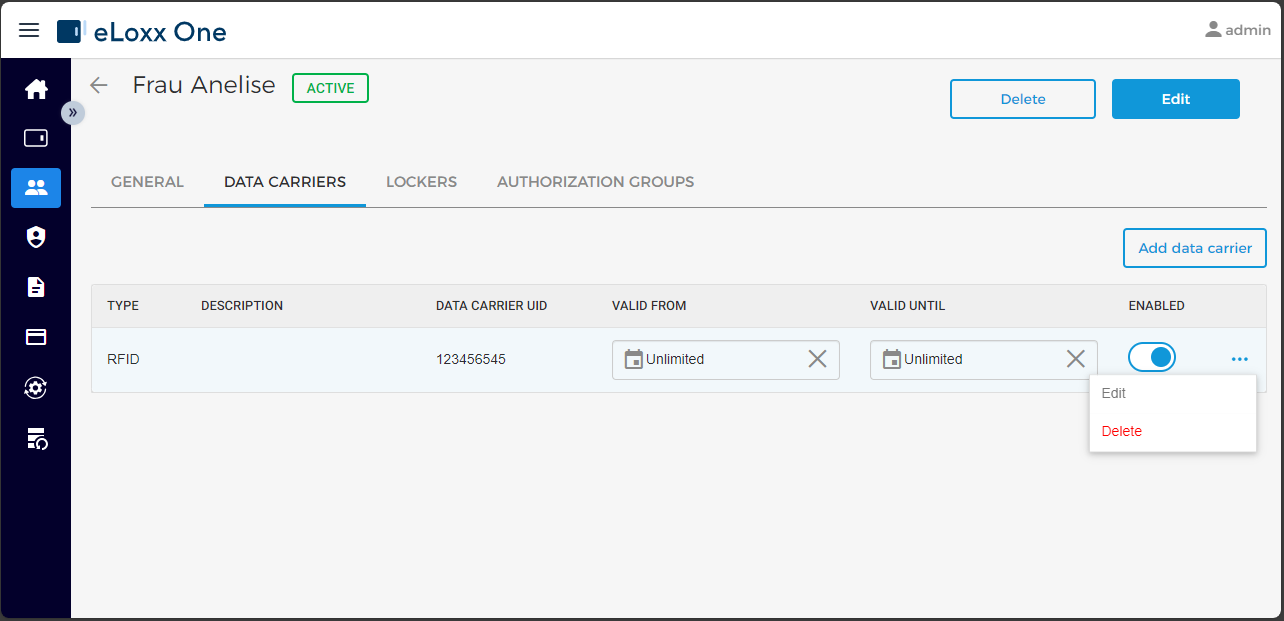1284x621 pixels.
Task: Open the hamburger main menu
Action: tap(29, 31)
